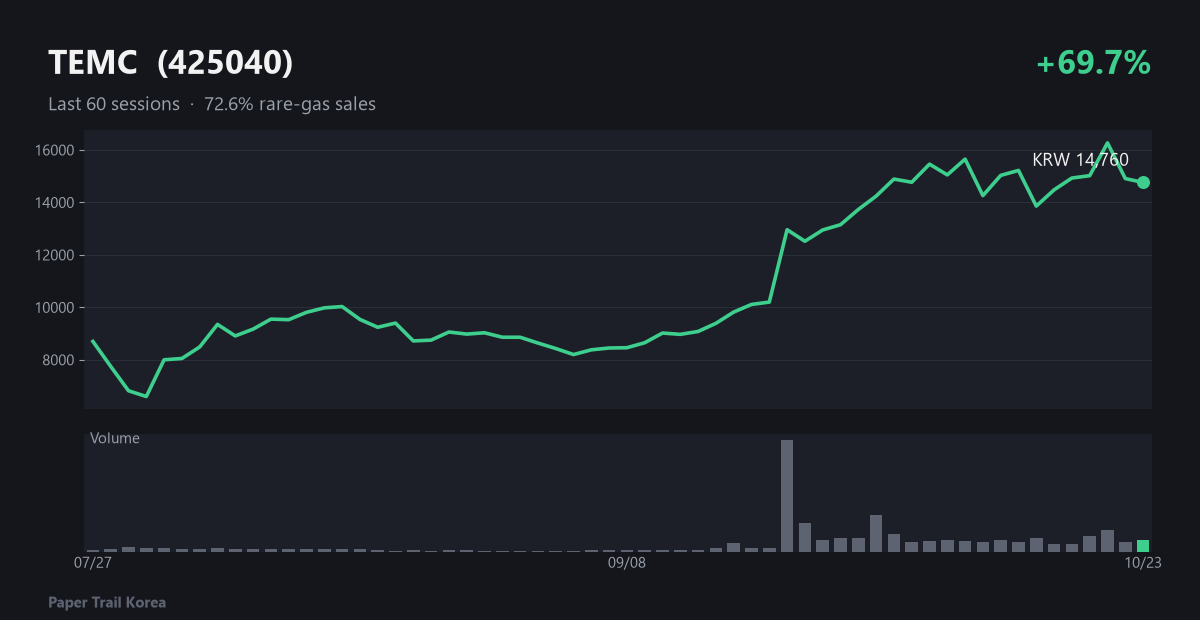Click the 'Last 60 sessions' subtitle text
The height and width of the screenshot is (620, 1200).
(114, 104)
